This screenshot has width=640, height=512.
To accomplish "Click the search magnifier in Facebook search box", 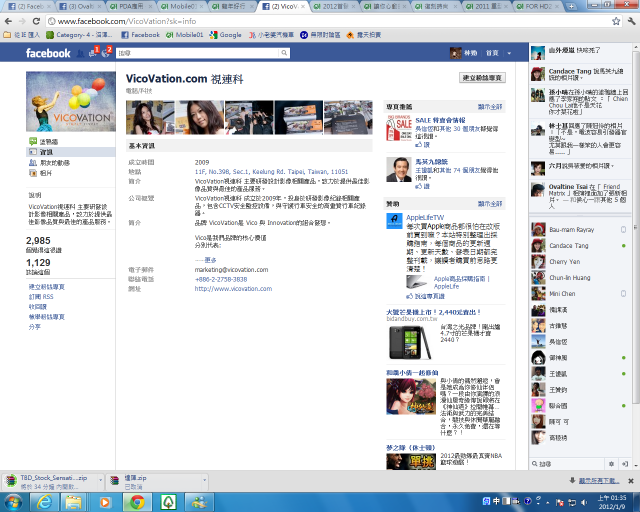I will click(x=284, y=53).
